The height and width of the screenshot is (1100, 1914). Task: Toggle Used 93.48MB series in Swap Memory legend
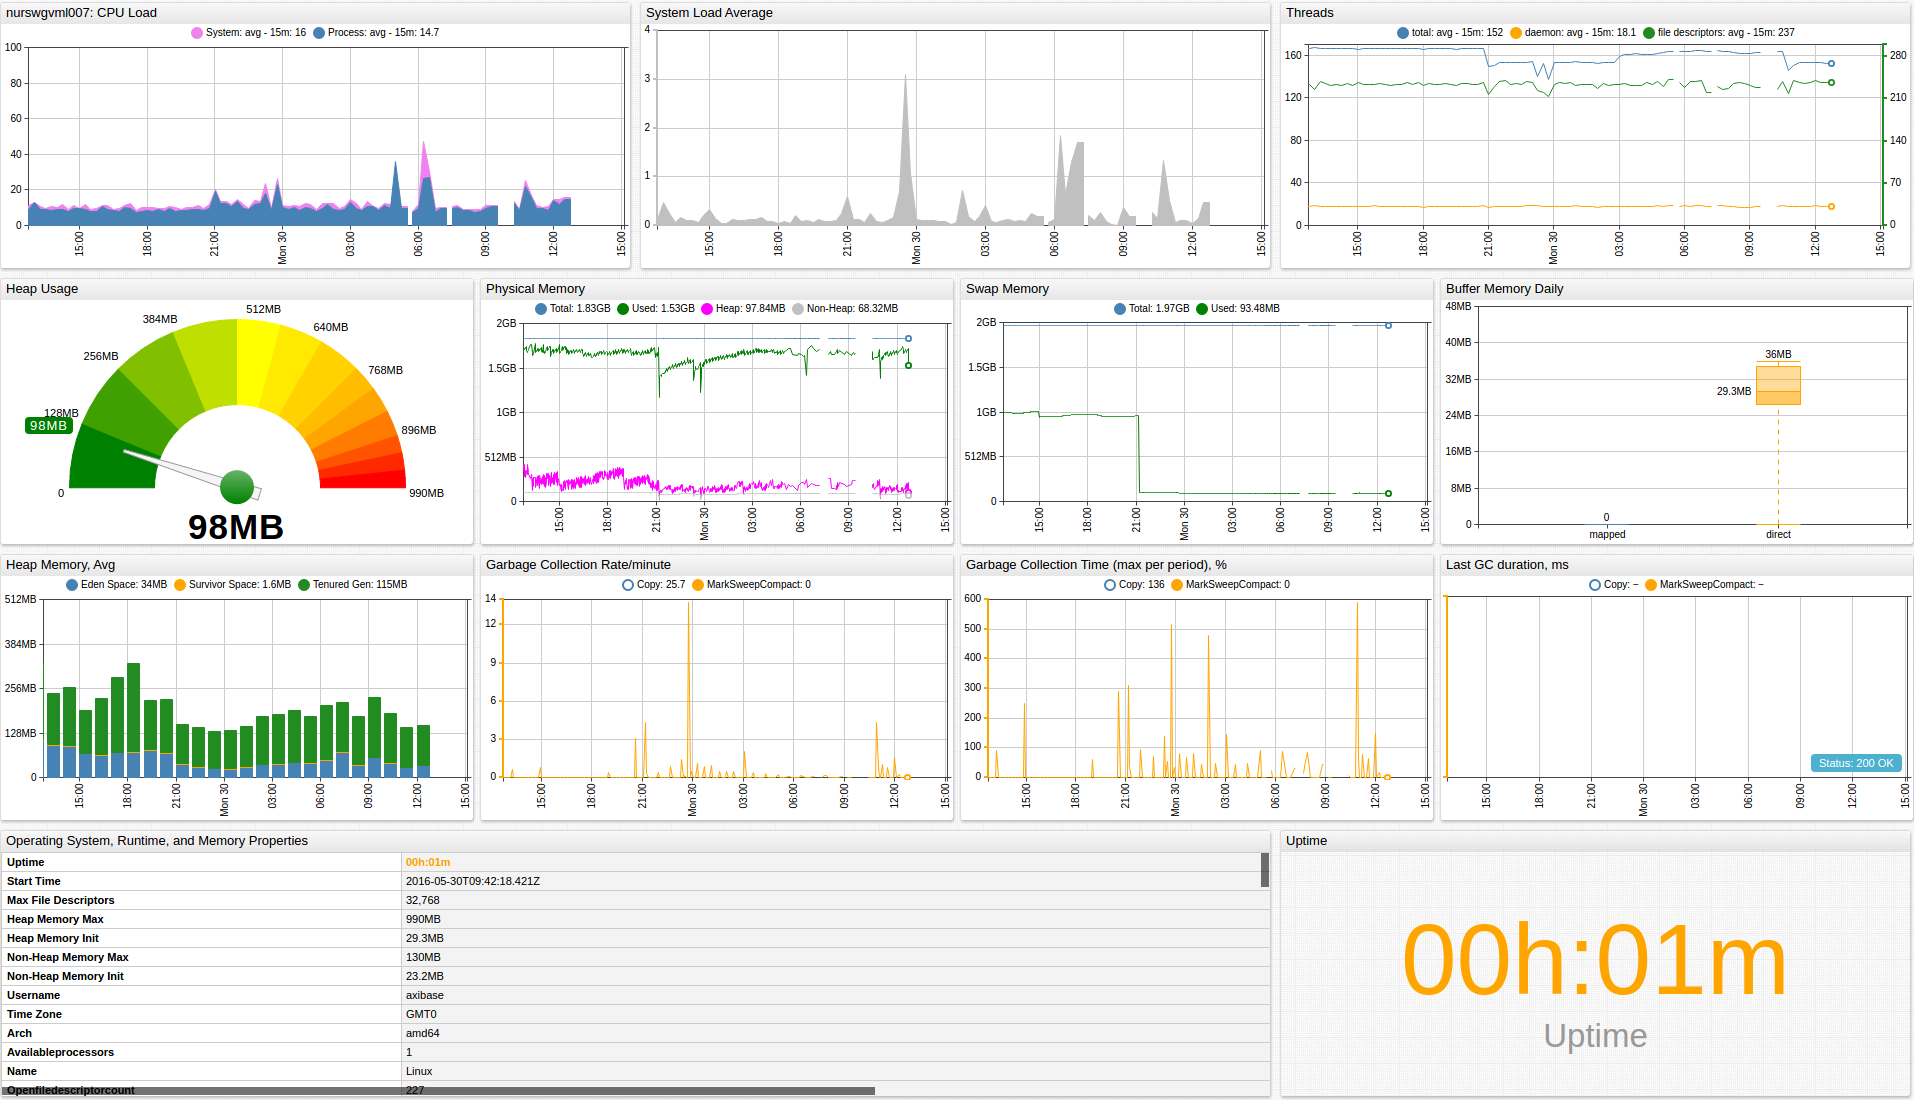1238,309
